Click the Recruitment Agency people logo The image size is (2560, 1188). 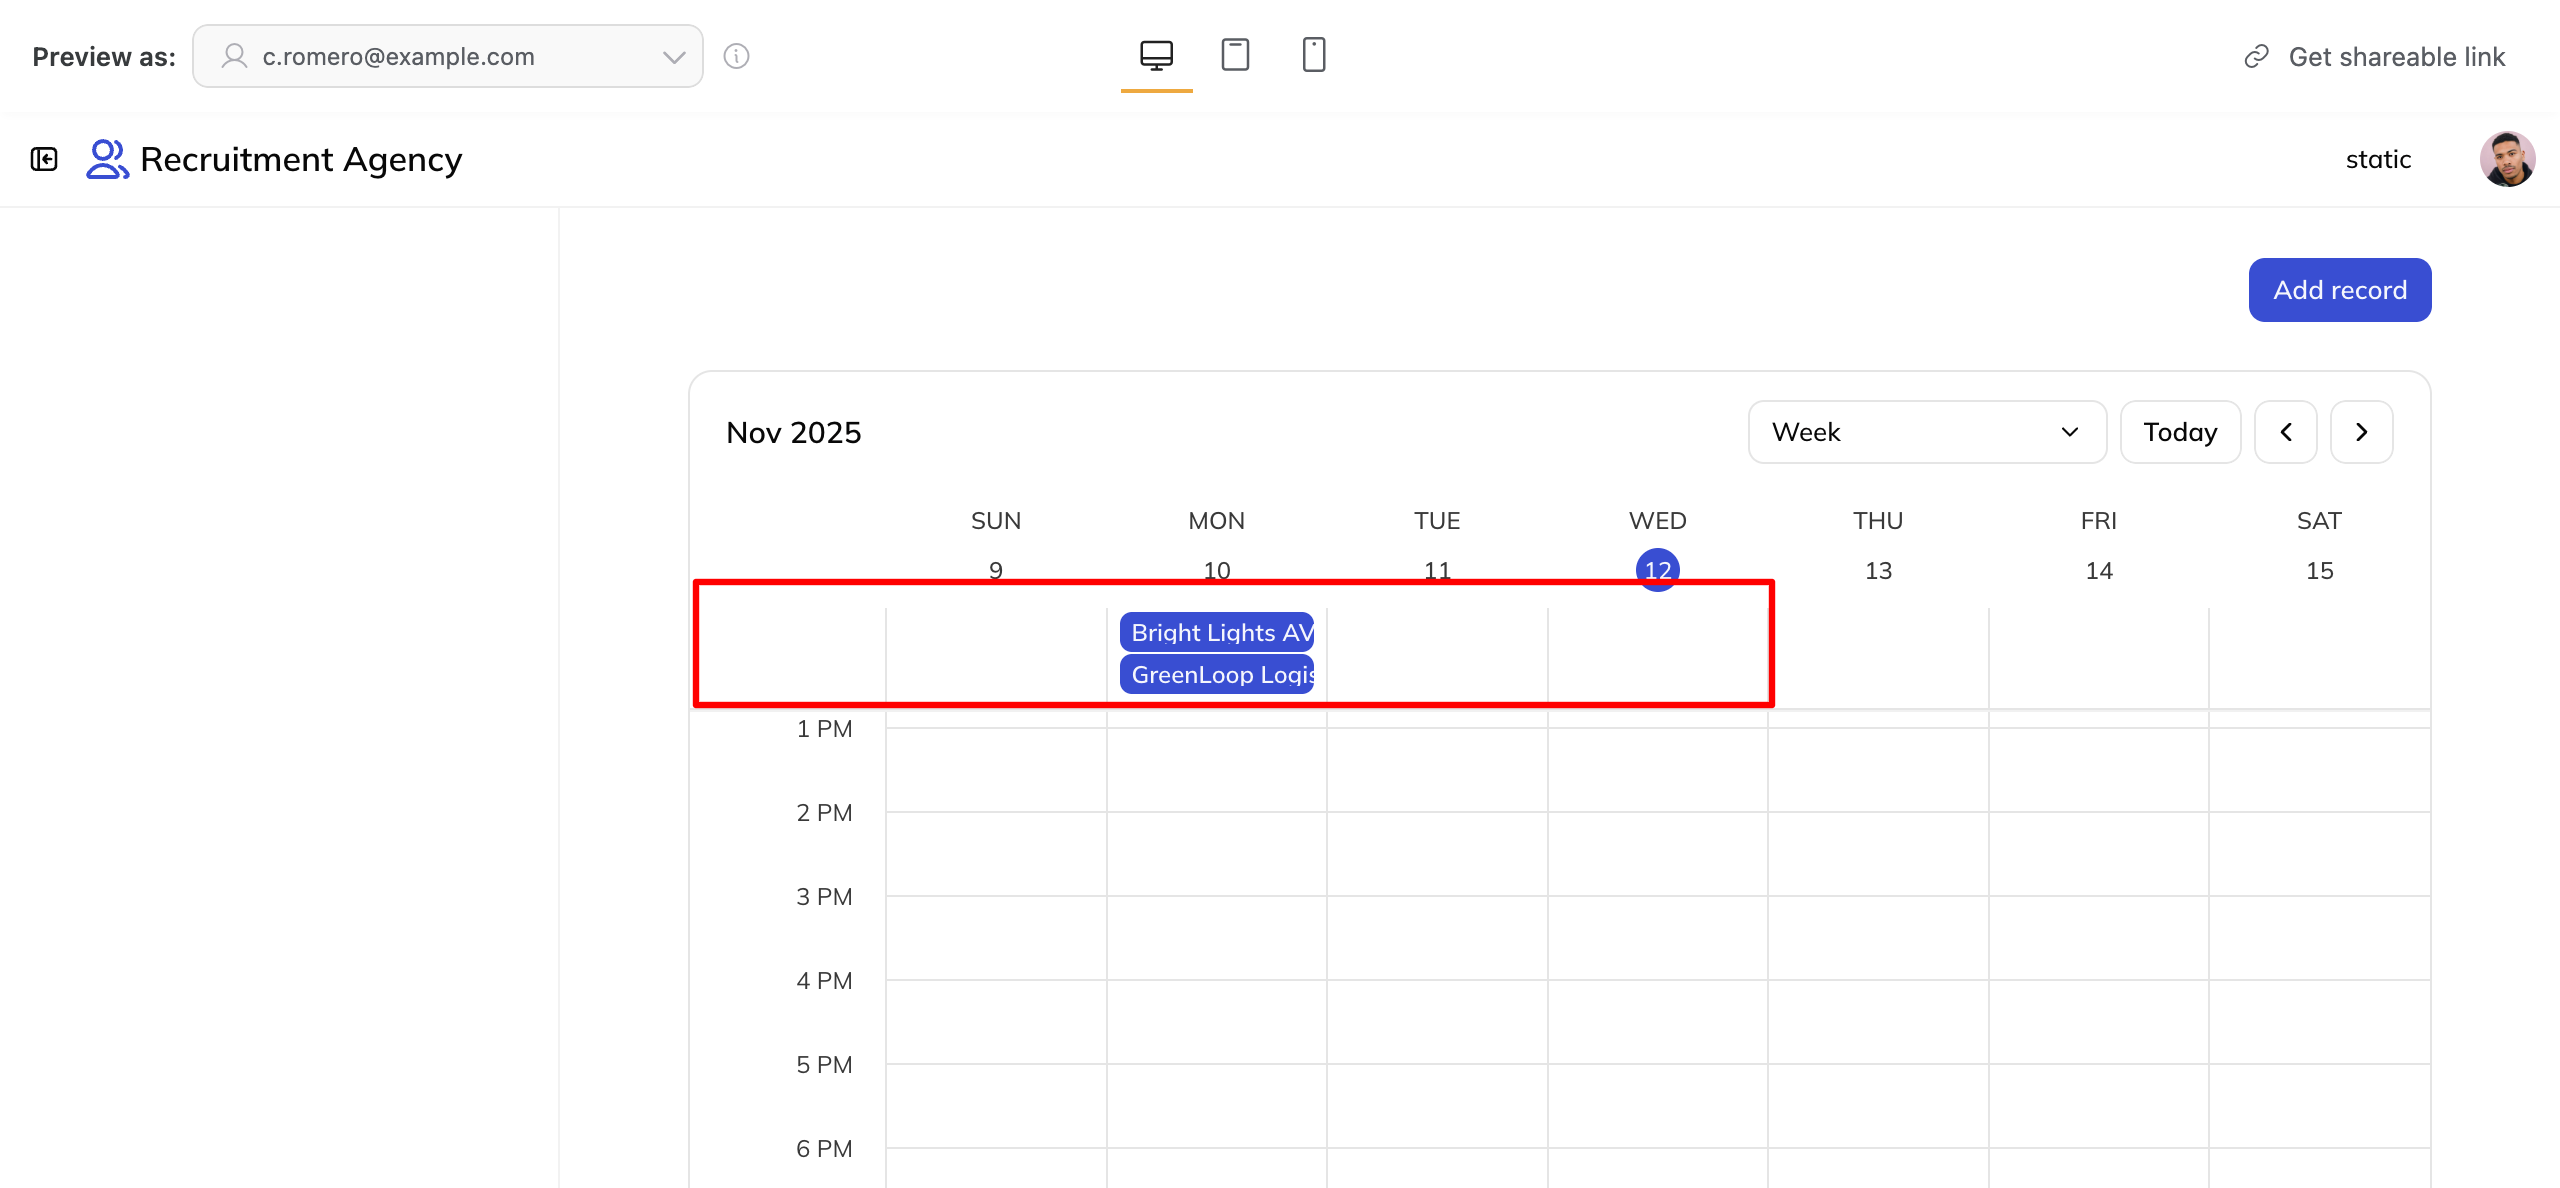point(107,159)
